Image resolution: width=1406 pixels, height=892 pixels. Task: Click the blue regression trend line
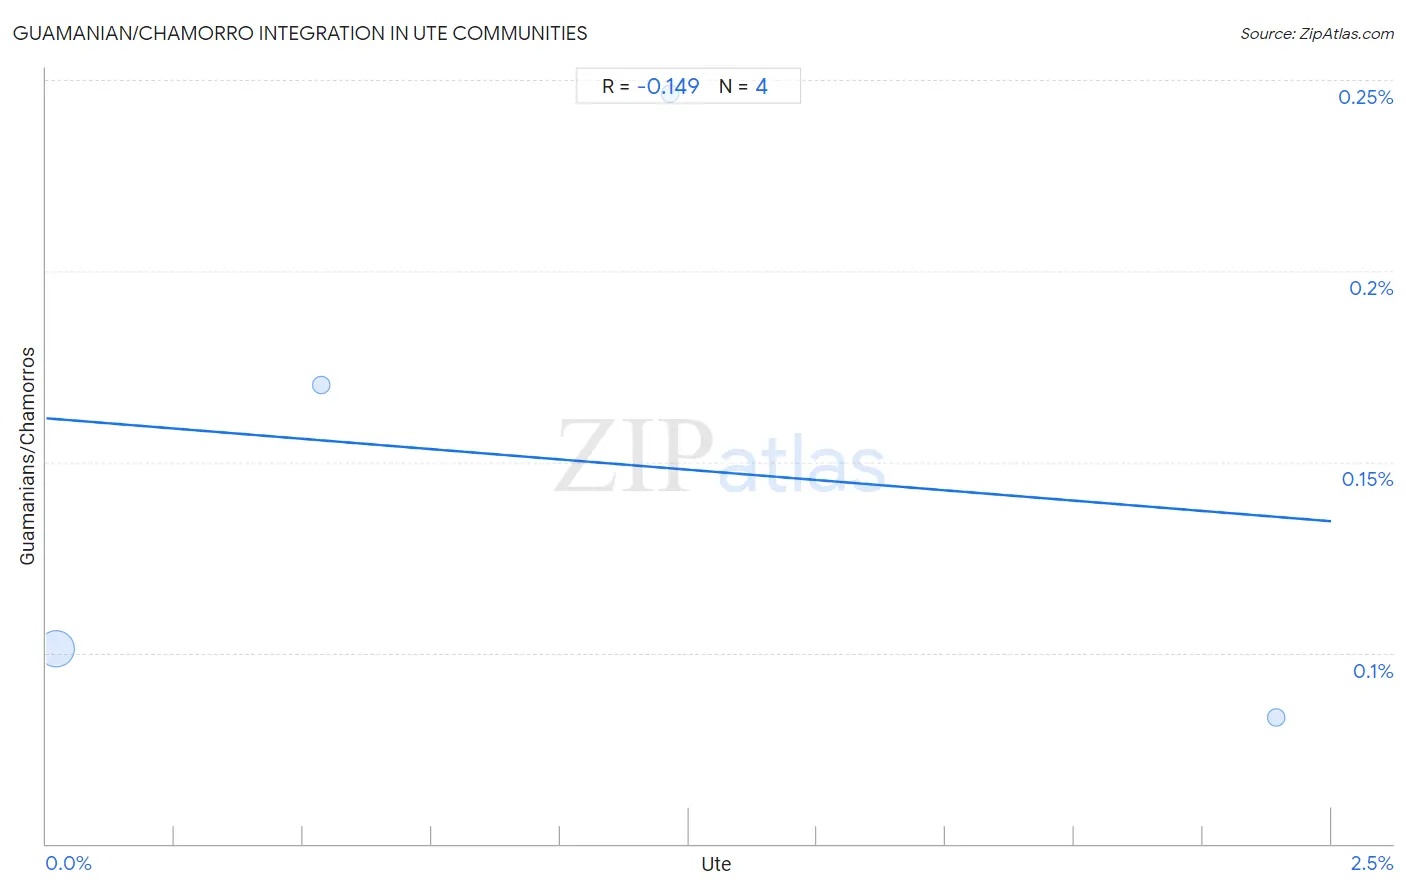[687, 469]
